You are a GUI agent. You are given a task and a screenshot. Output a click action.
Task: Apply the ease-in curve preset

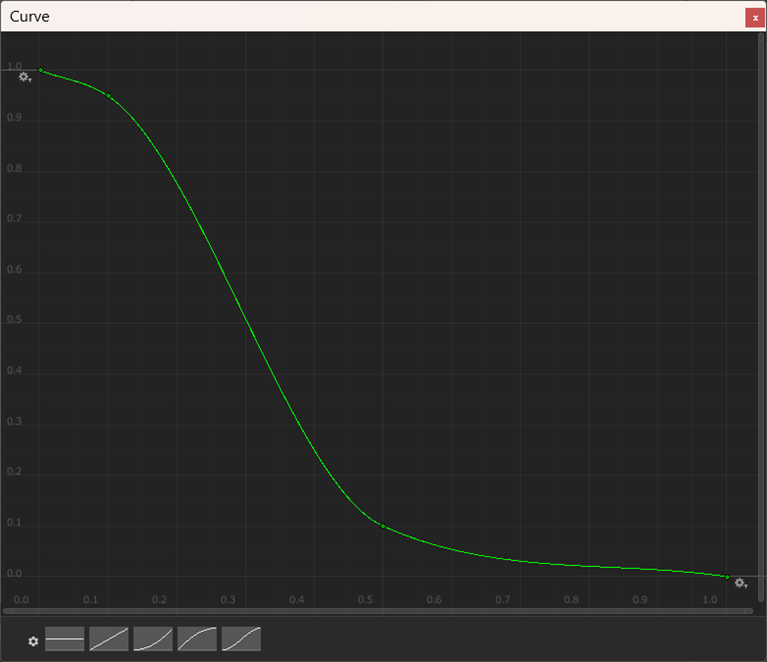[x=153, y=639]
